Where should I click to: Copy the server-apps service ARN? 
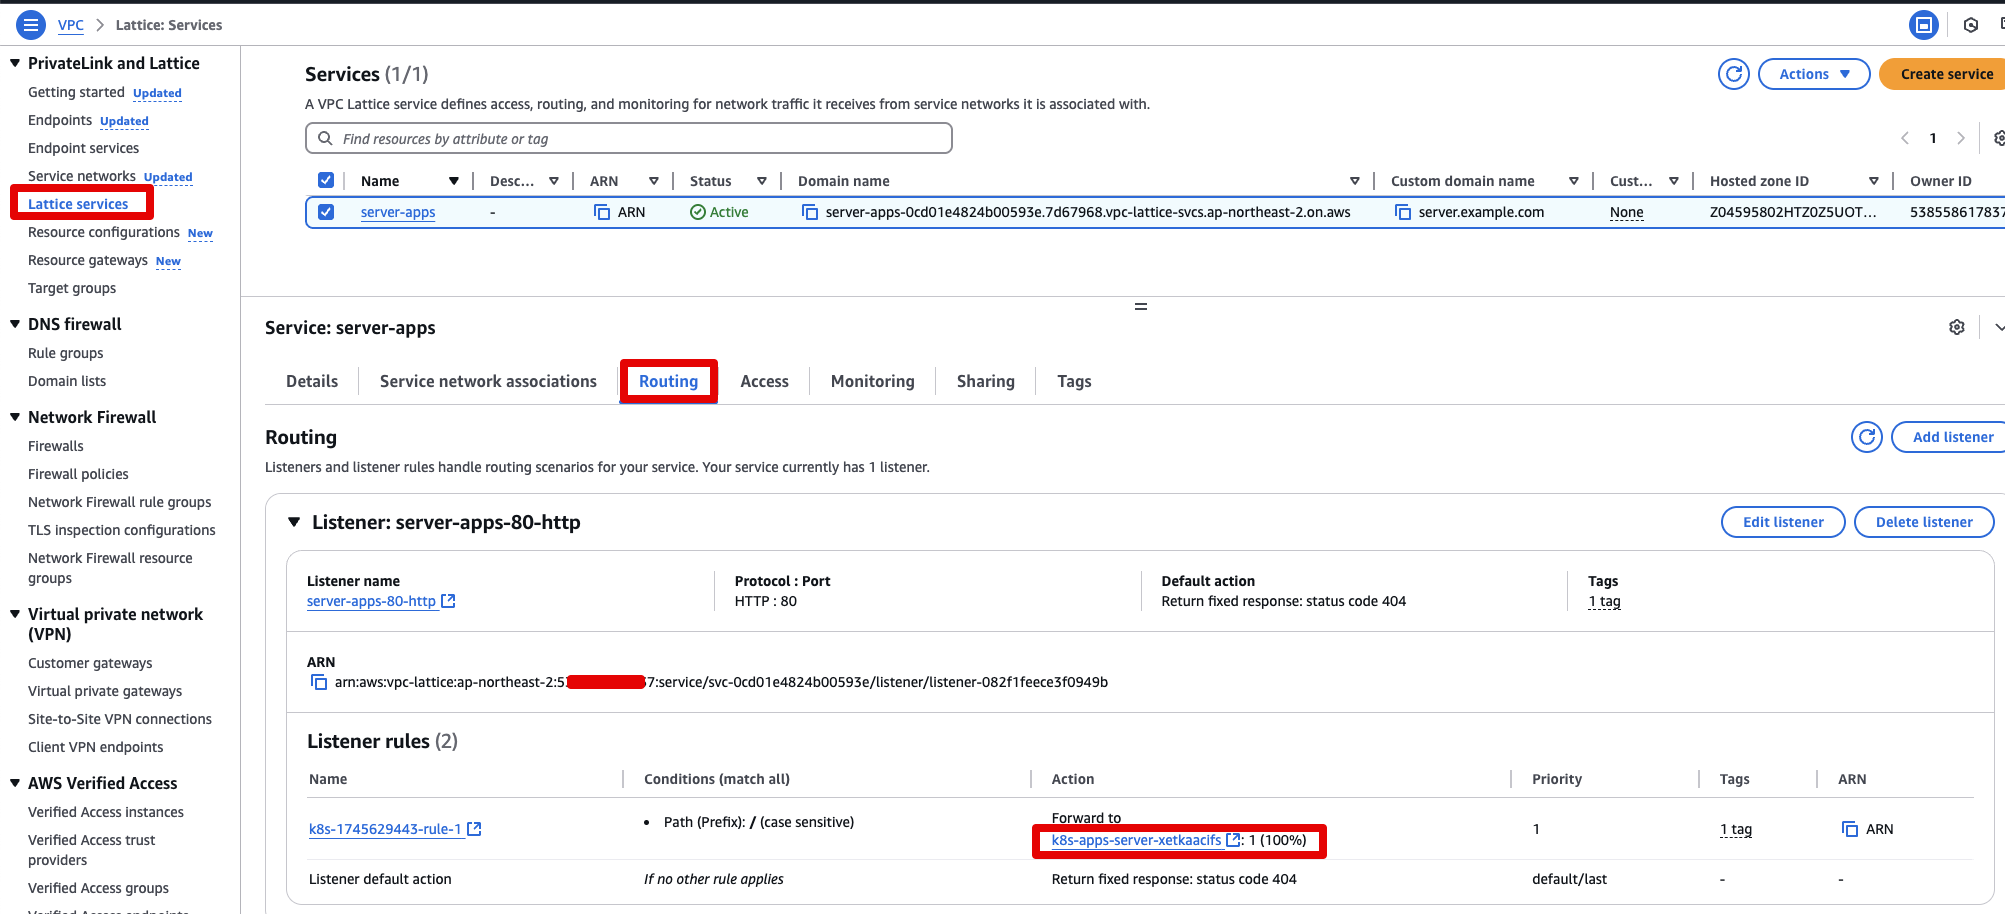[602, 212]
